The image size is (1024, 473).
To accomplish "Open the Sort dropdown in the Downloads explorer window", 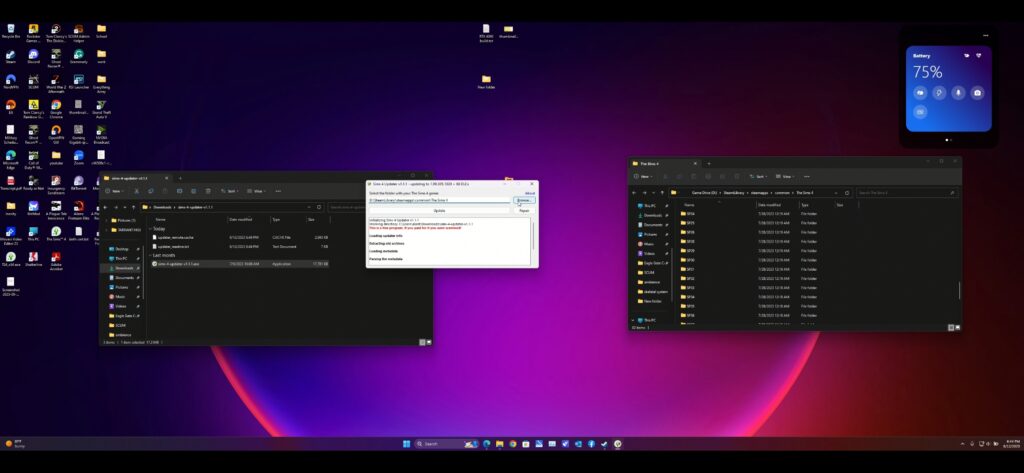I will [x=229, y=191].
